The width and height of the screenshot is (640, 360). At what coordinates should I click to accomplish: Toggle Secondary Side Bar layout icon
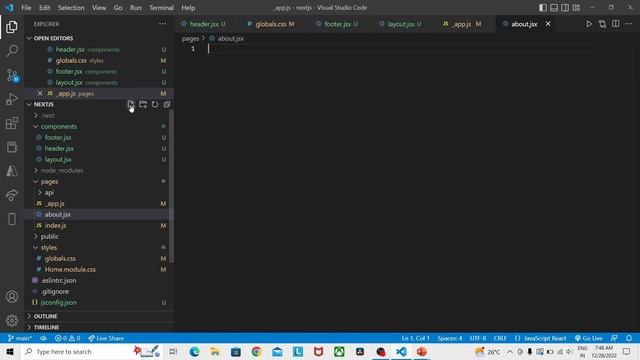[565, 8]
